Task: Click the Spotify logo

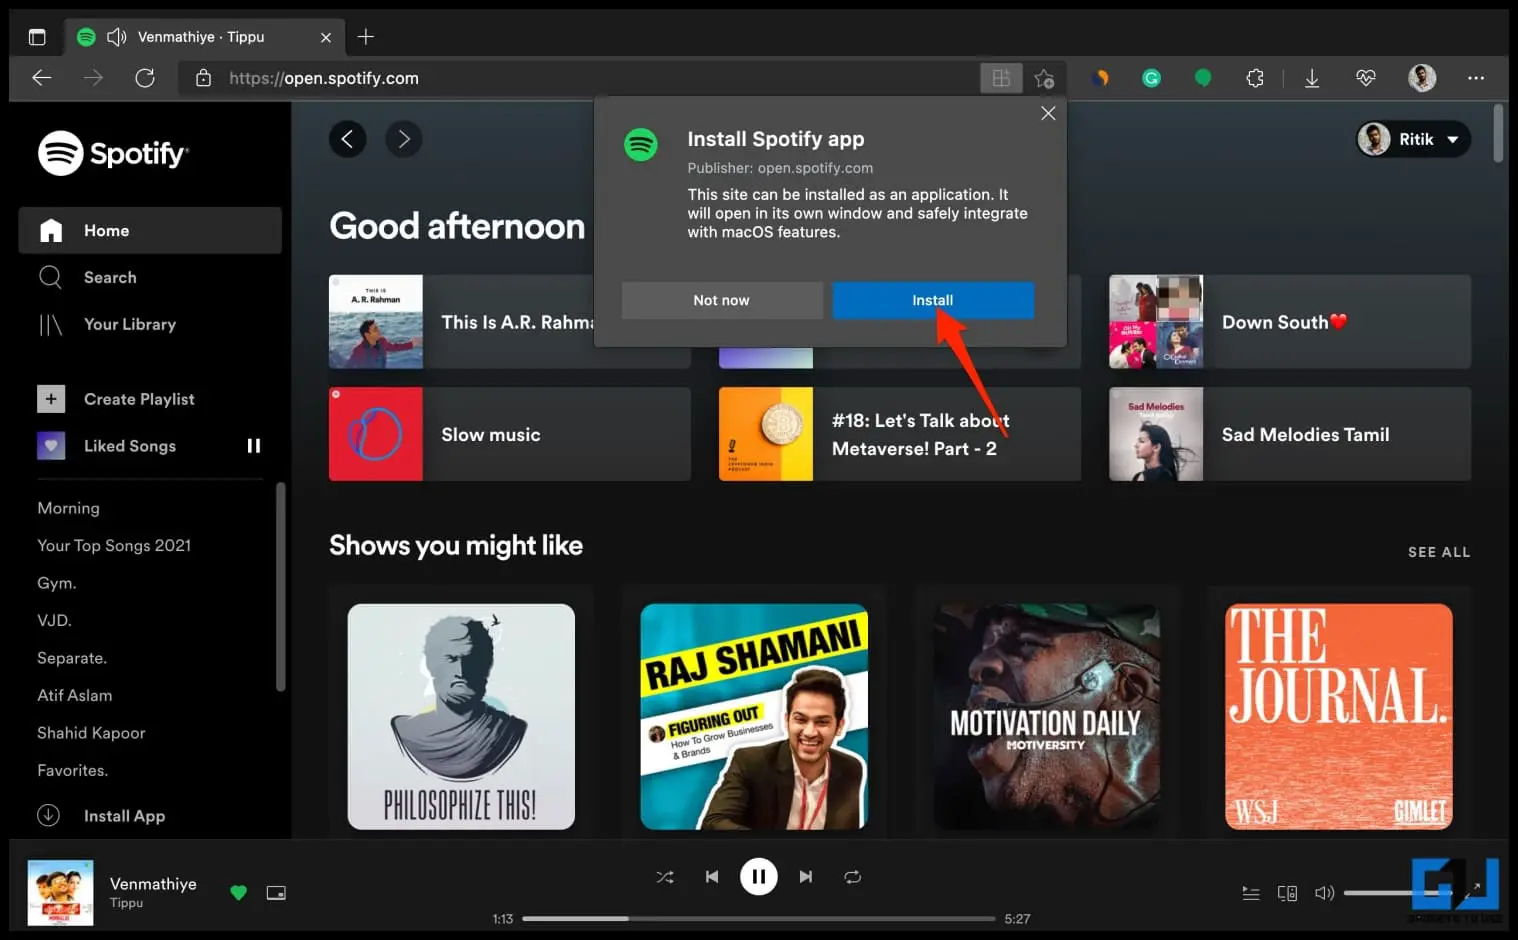Action: (x=113, y=153)
